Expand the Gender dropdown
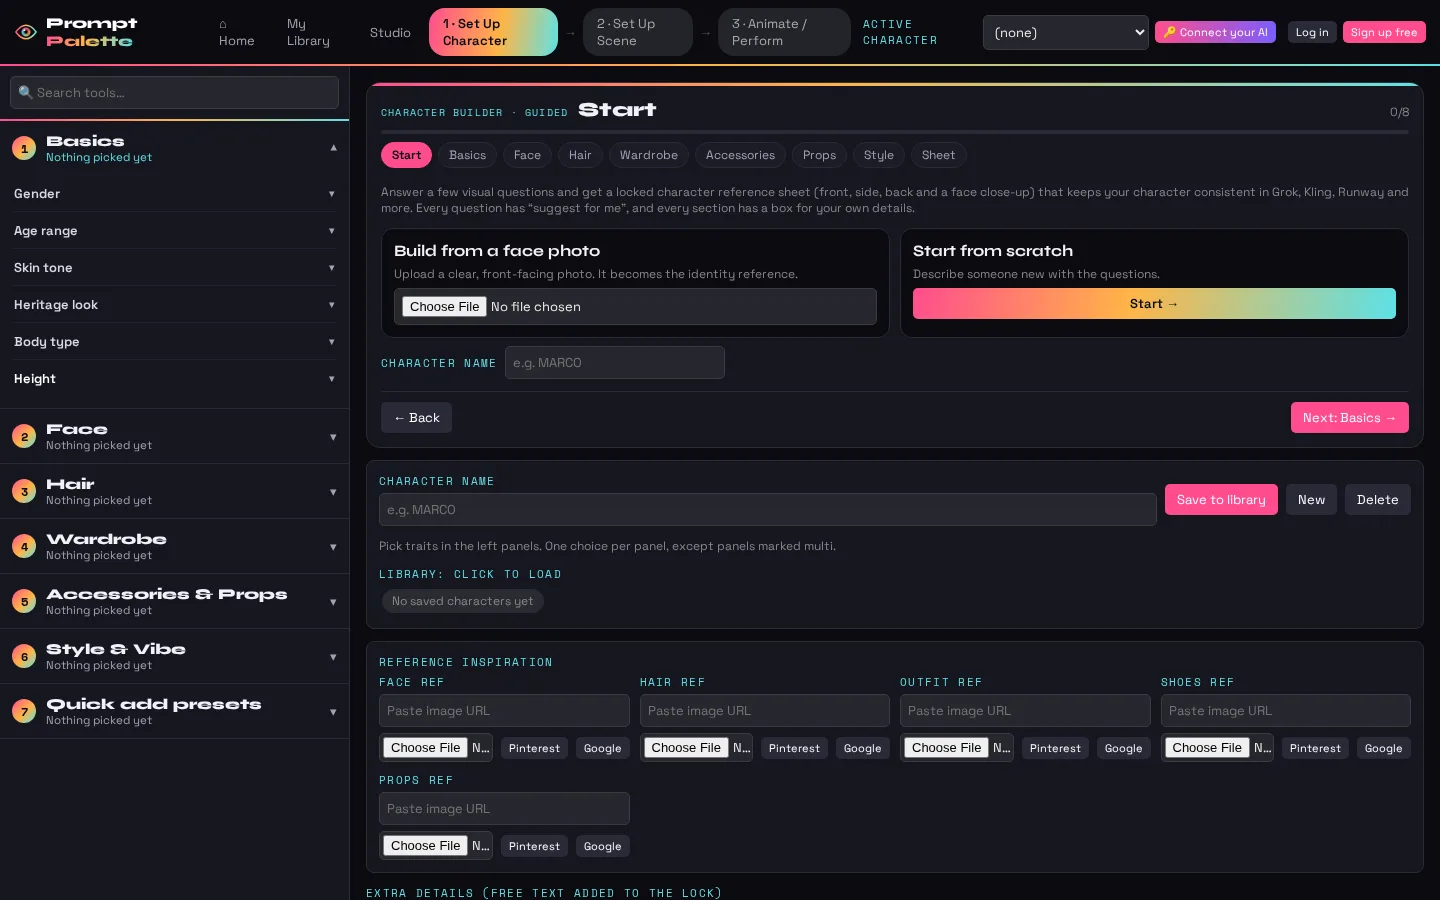The width and height of the screenshot is (1440, 900). click(174, 194)
